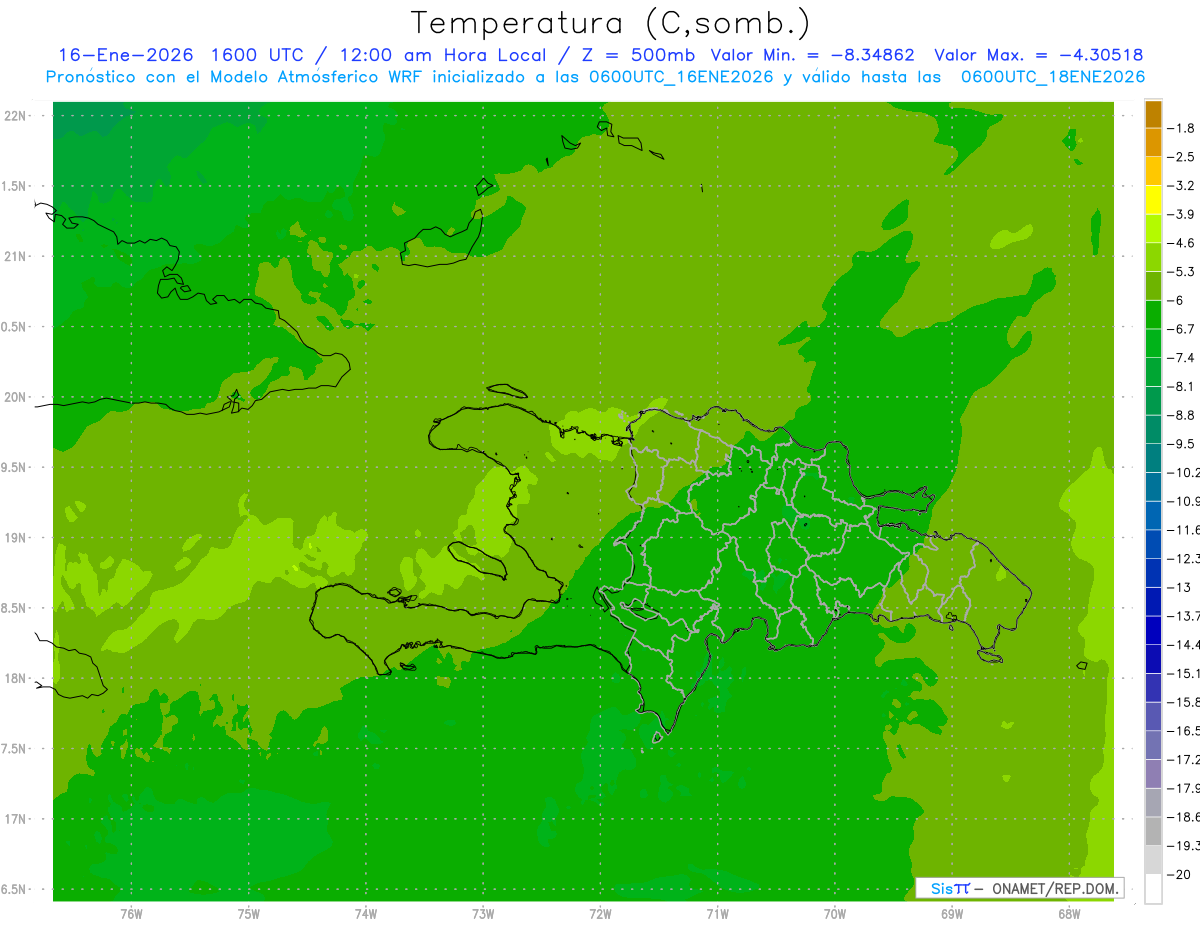
Task: Pick legend swatch between -7.4 and -8.1
Action: (1153, 372)
